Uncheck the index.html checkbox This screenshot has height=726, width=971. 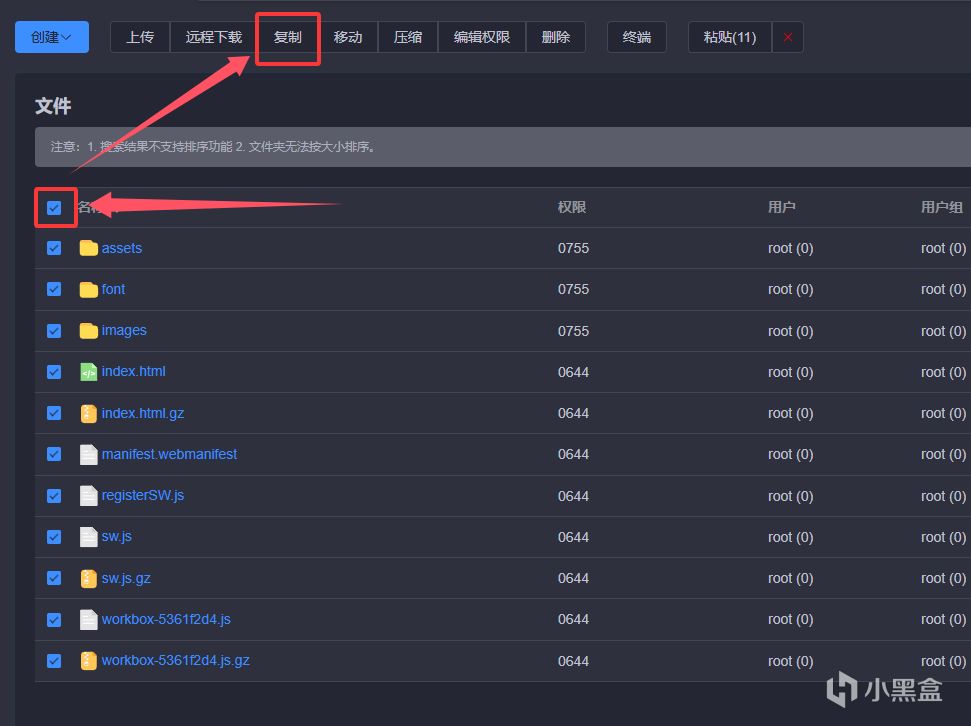point(54,372)
